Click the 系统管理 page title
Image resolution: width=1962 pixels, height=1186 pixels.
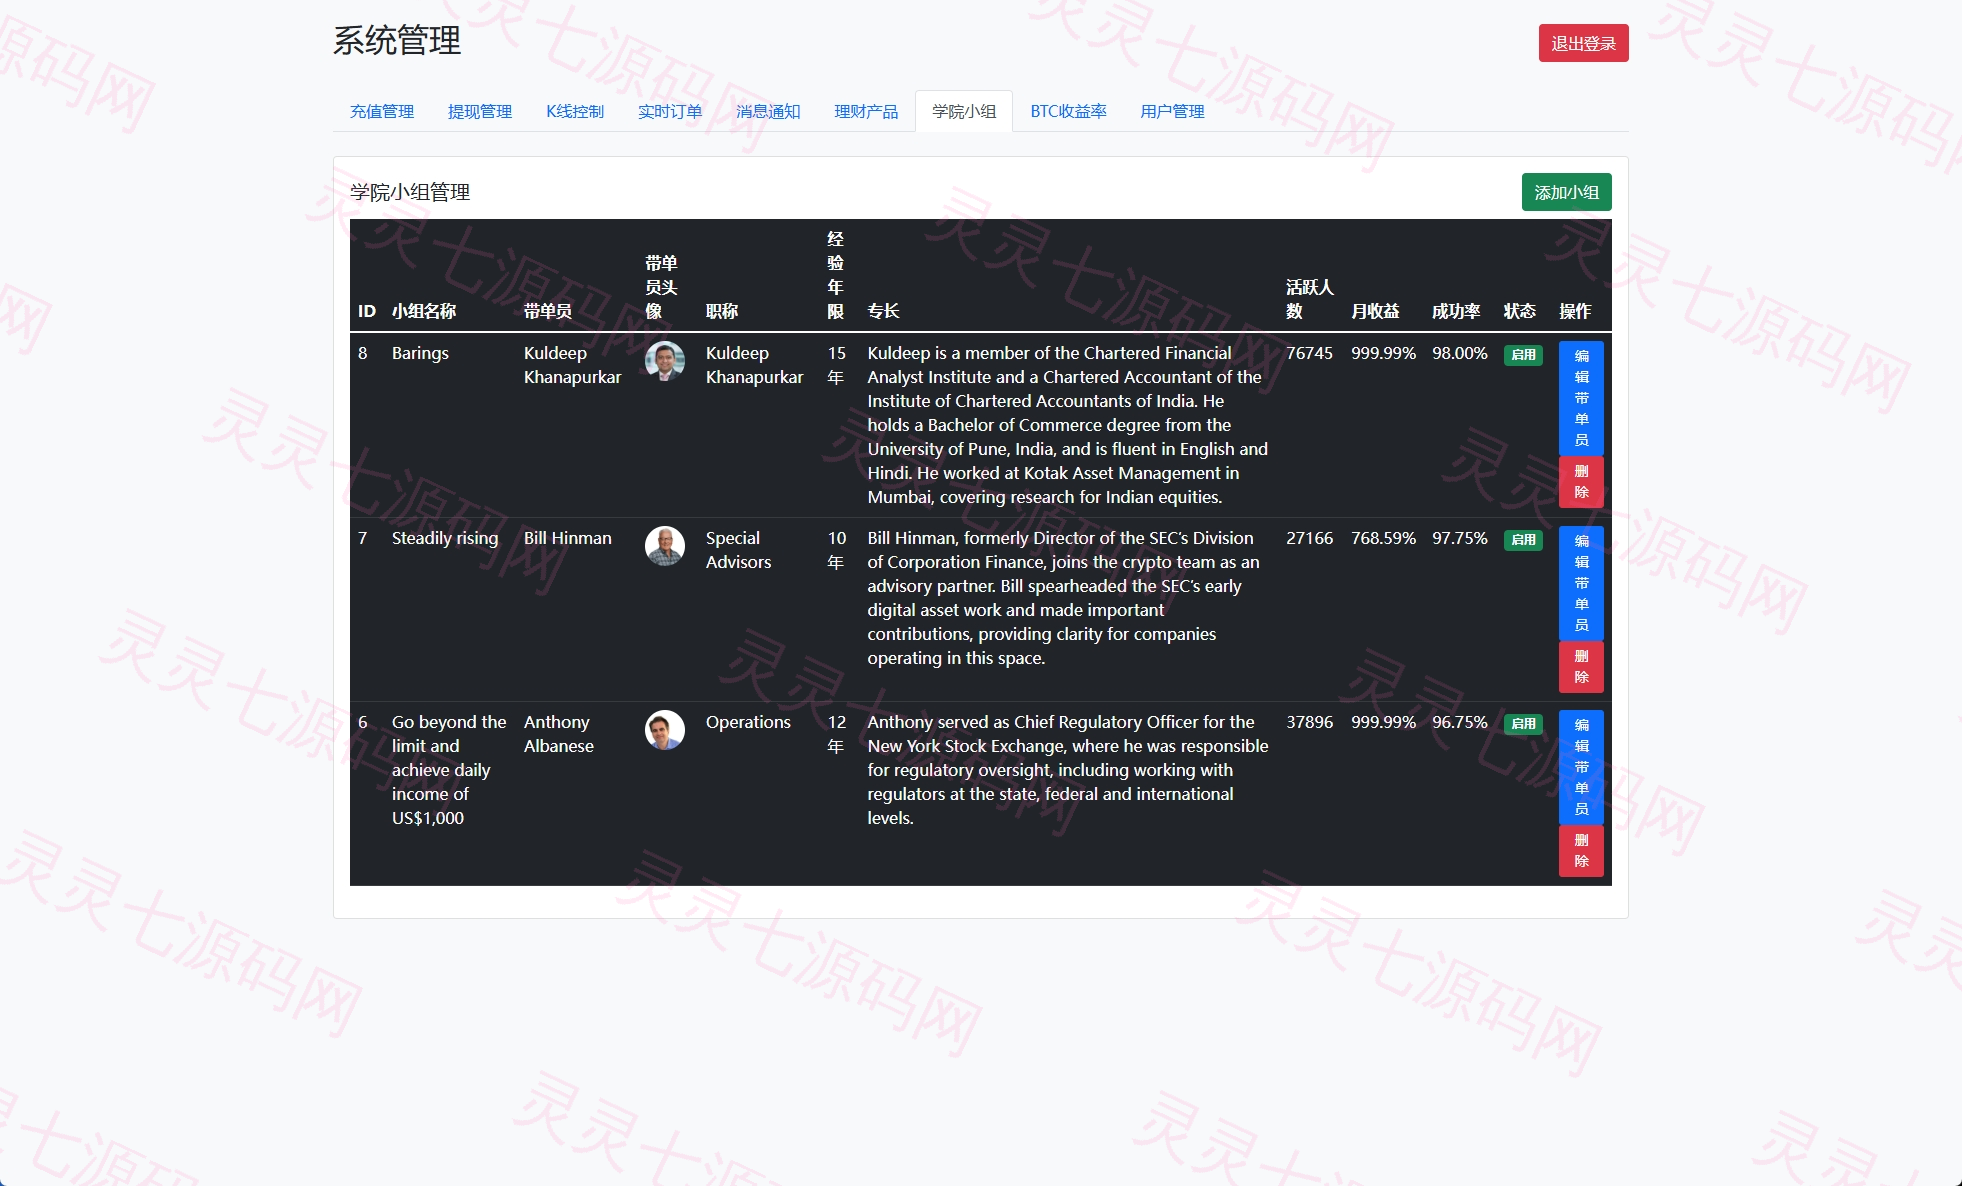tap(397, 41)
